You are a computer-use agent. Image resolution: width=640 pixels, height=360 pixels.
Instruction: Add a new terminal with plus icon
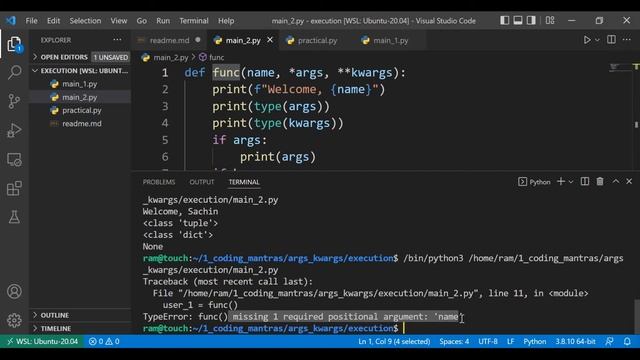(x=561, y=182)
